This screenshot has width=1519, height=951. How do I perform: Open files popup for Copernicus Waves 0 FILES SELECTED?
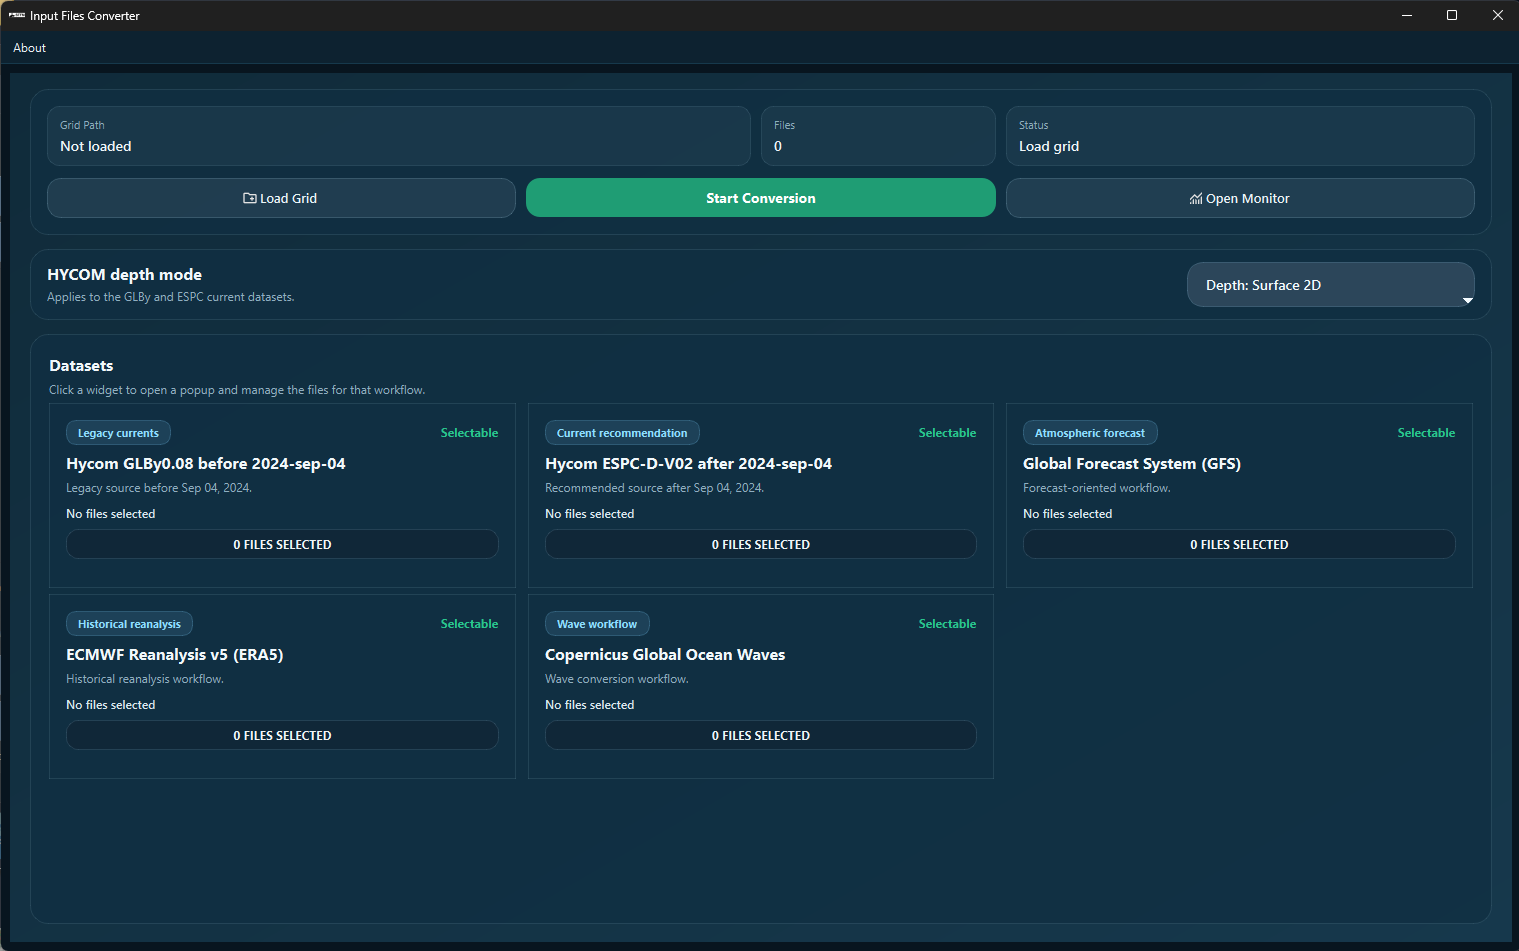tap(760, 735)
